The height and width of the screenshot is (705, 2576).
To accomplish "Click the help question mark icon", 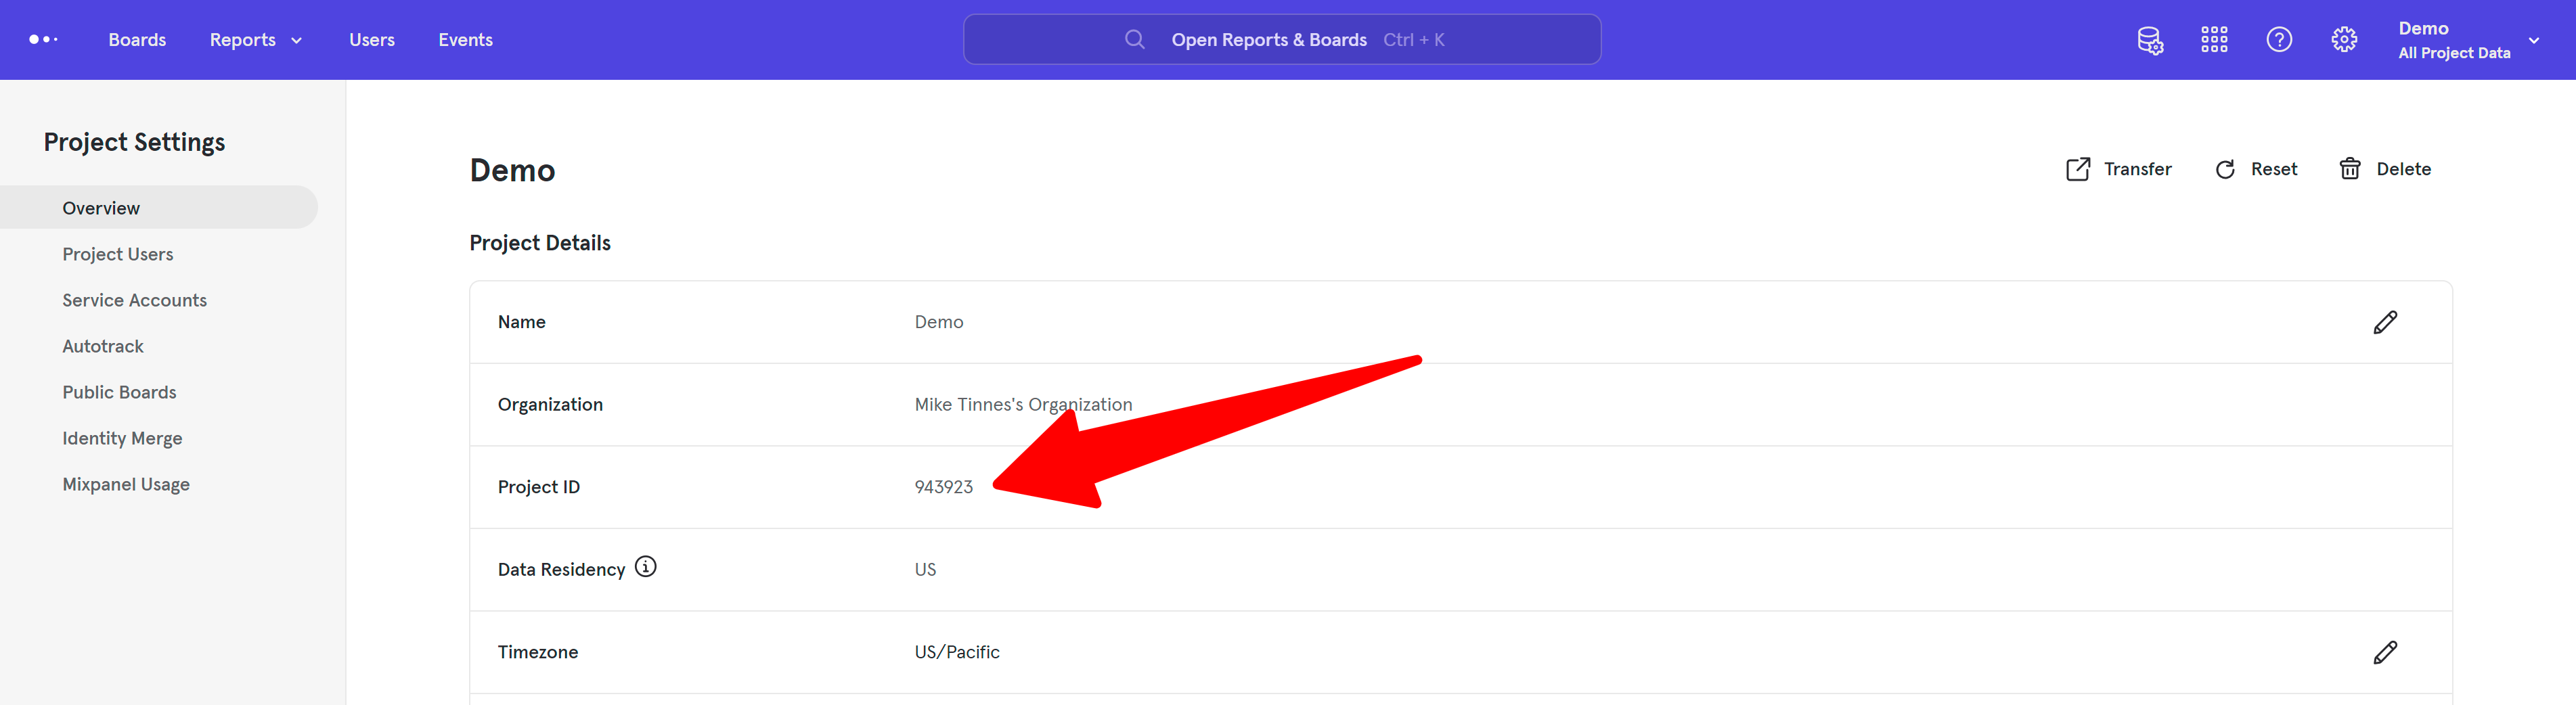I will pyautogui.click(x=2279, y=40).
